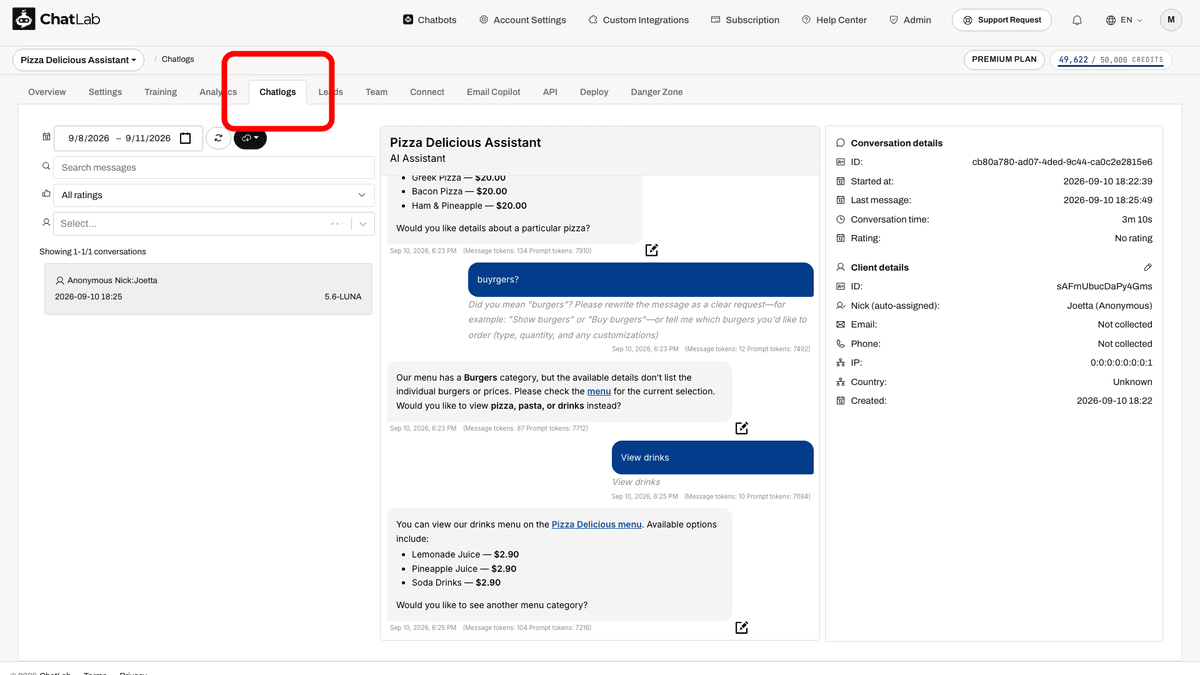
Task: Open Account Settings in top navigation
Action: coord(522,20)
